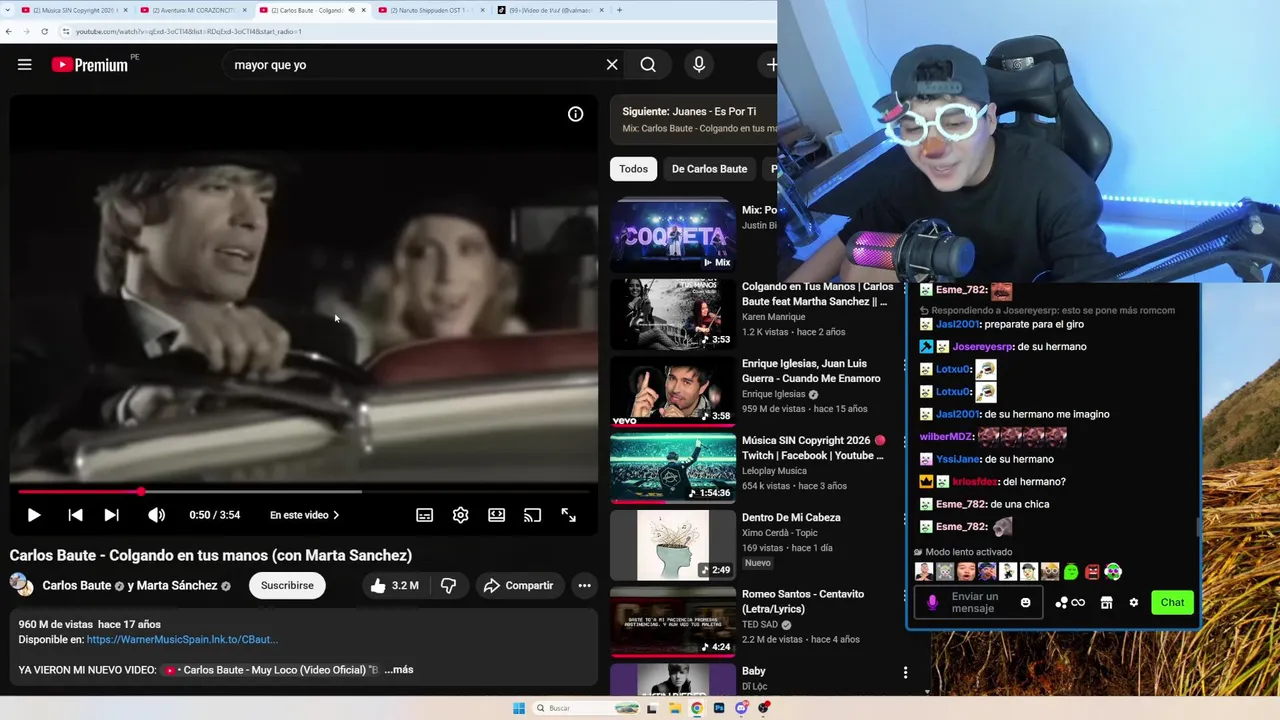The width and height of the screenshot is (1280, 720).
Task: Subscribe using the Suscribirse button
Action: point(287,586)
